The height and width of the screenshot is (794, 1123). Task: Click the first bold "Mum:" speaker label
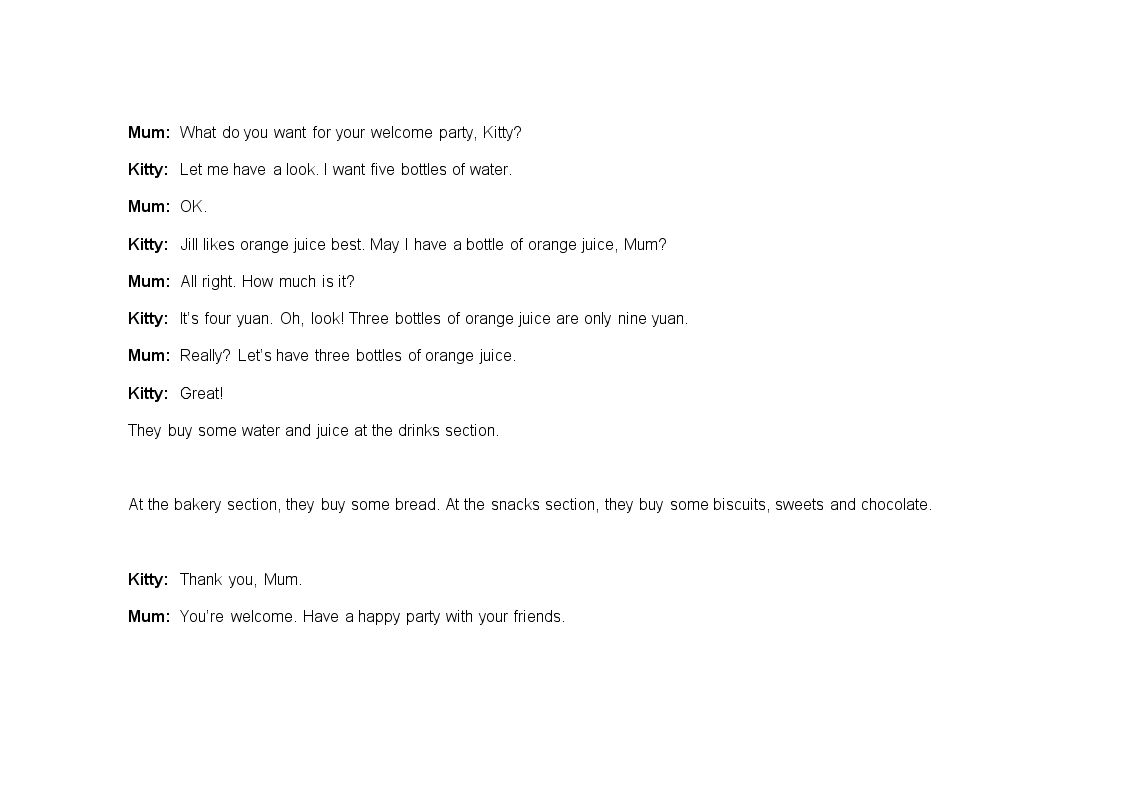[x=149, y=132]
